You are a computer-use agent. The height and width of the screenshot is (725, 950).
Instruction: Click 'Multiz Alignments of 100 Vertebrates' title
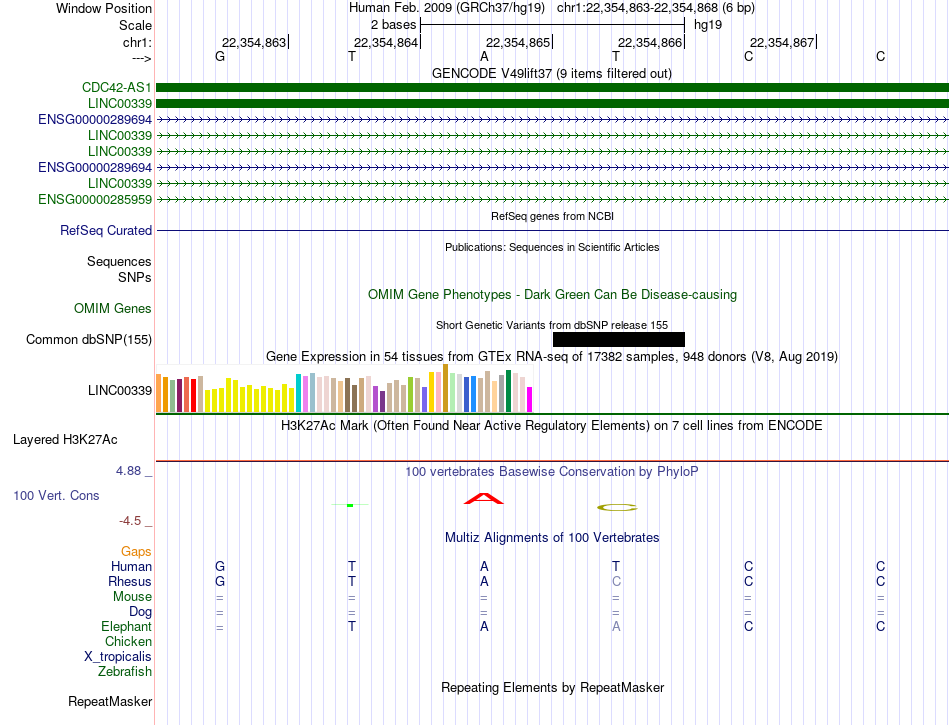552,537
